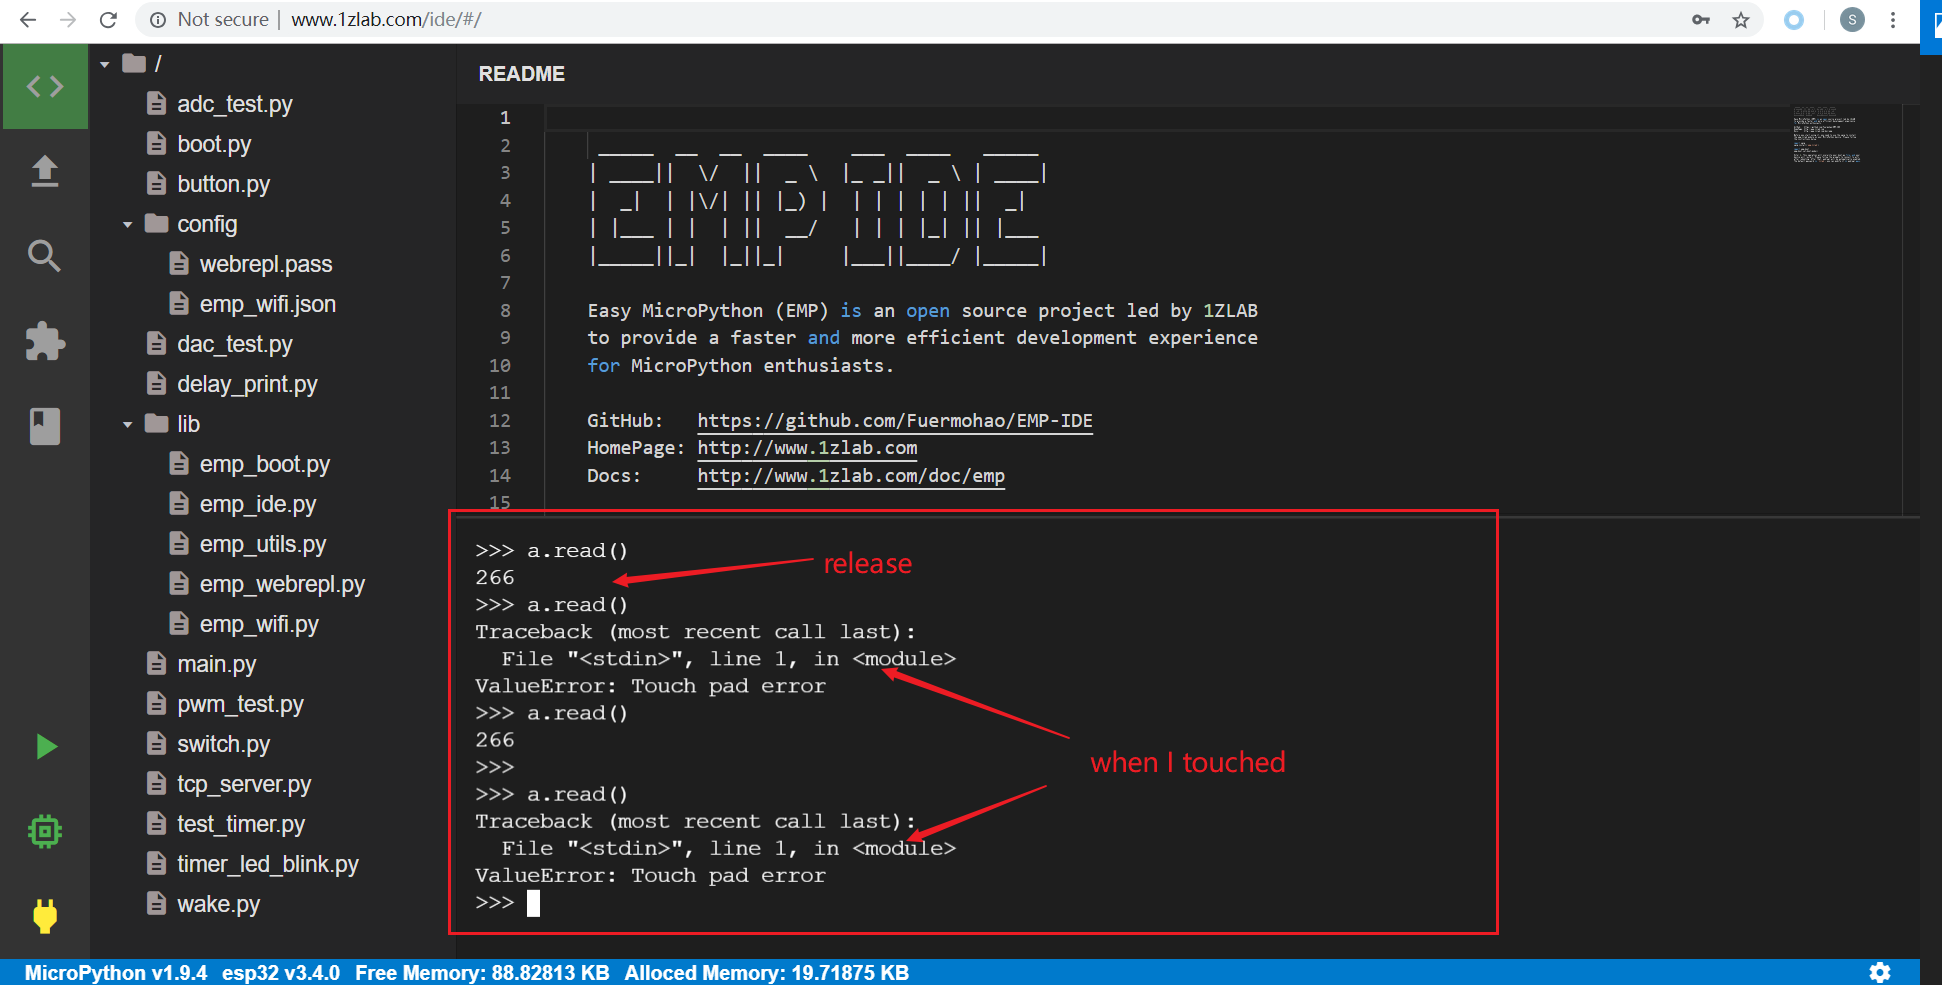The image size is (1942, 985).
Task: Star this page in Chrome
Action: coord(1741,19)
